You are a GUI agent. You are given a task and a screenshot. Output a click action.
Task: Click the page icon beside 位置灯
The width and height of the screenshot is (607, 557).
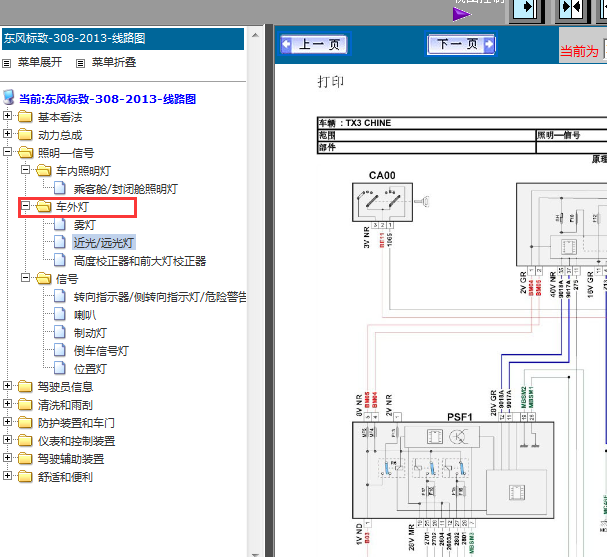[60, 368]
